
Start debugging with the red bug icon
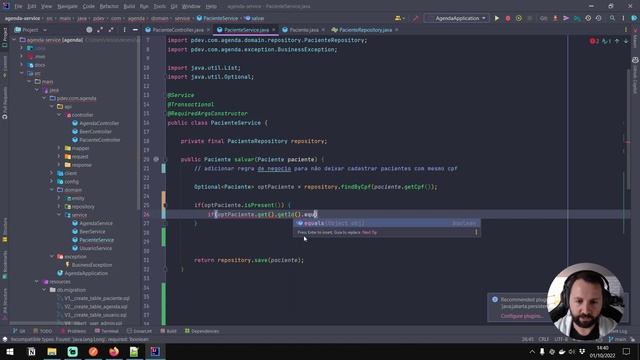pyautogui.click(x=508, y=18)
